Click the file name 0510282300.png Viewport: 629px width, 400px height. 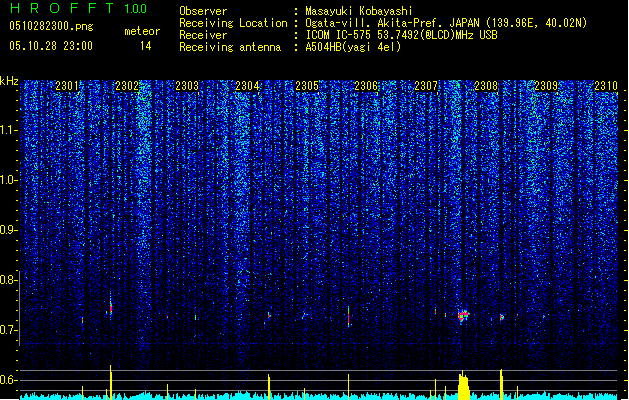click(51, 26)
